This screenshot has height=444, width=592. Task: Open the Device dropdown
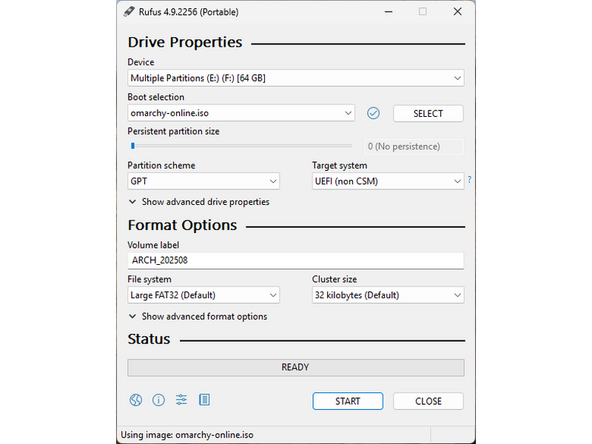(x=296, y=78)
